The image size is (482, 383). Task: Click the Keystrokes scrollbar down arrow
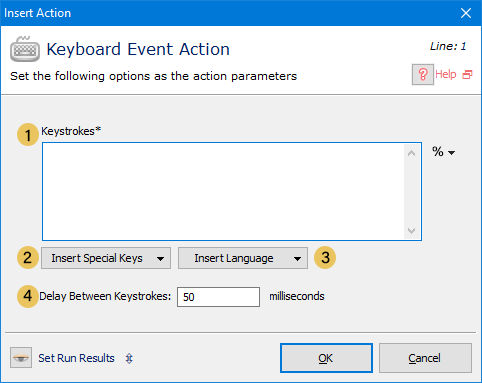click(411, 231)
